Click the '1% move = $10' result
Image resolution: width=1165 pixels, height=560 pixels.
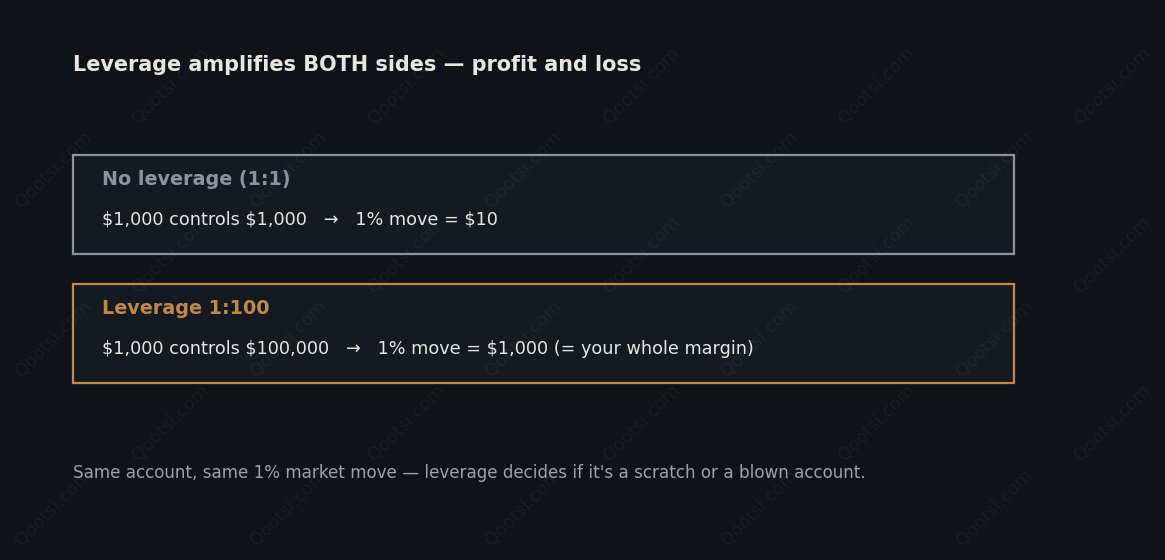click(426, 220)
